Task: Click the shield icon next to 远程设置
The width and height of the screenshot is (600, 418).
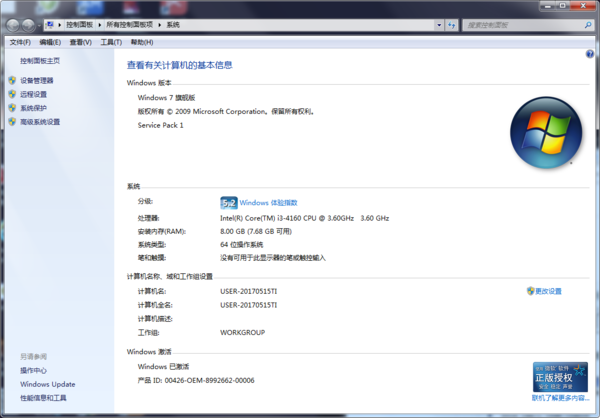Action: tap(12, 94)
